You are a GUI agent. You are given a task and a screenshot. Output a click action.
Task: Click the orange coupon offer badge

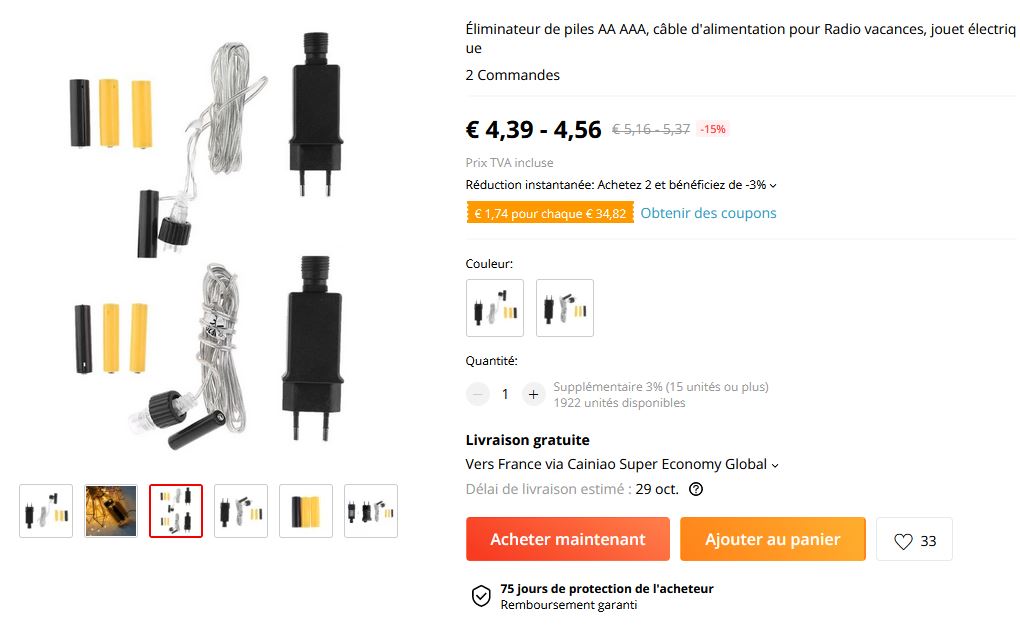(x=550, y=213)
